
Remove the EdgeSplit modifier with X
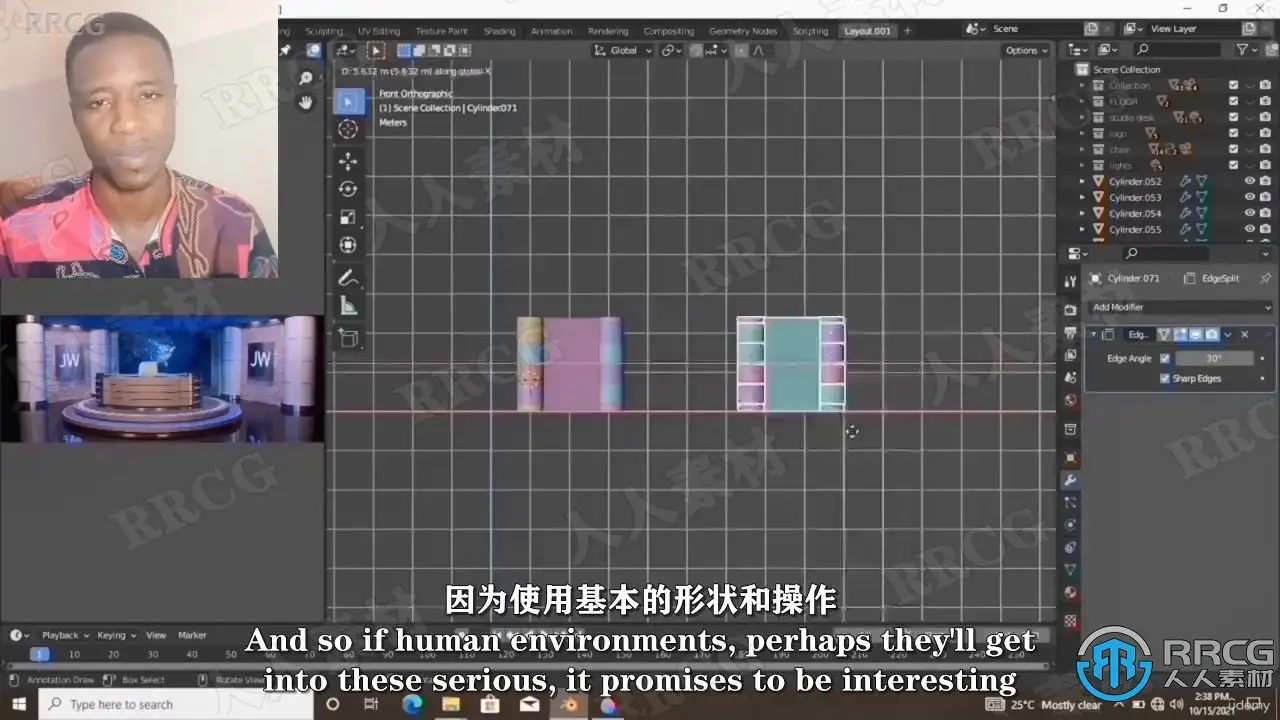pyautogui.click(x=1245, y=334)
